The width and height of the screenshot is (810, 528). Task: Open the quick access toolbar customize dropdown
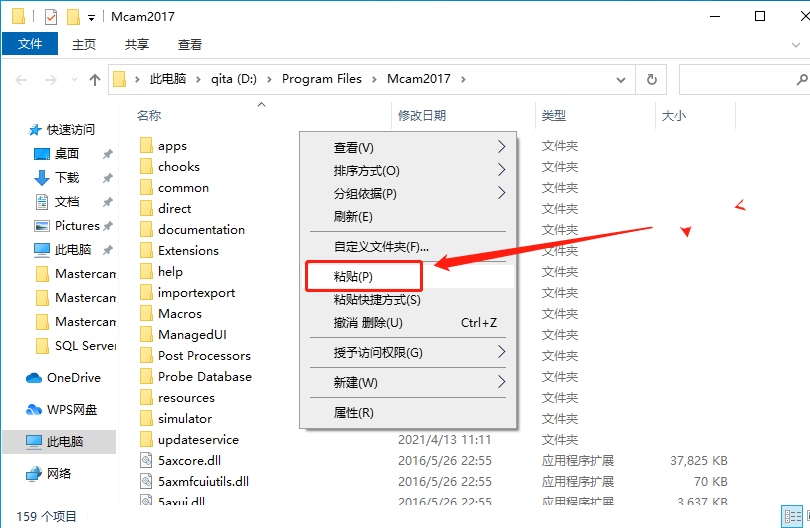point(91,18)
